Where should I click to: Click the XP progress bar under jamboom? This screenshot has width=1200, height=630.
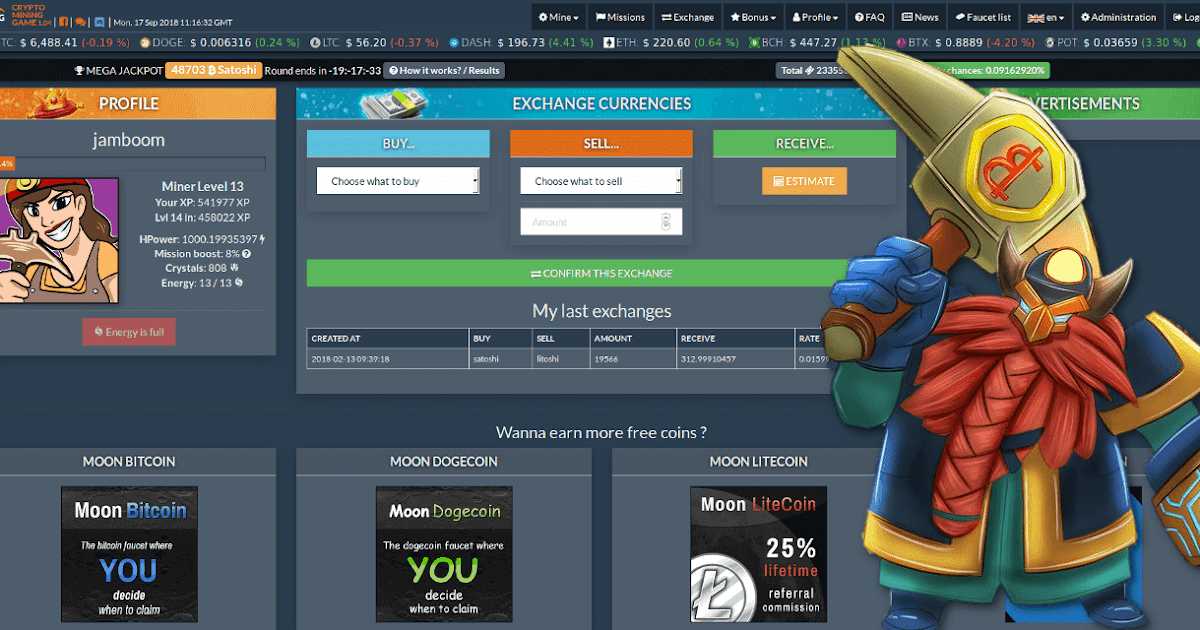tap(133, 163)
